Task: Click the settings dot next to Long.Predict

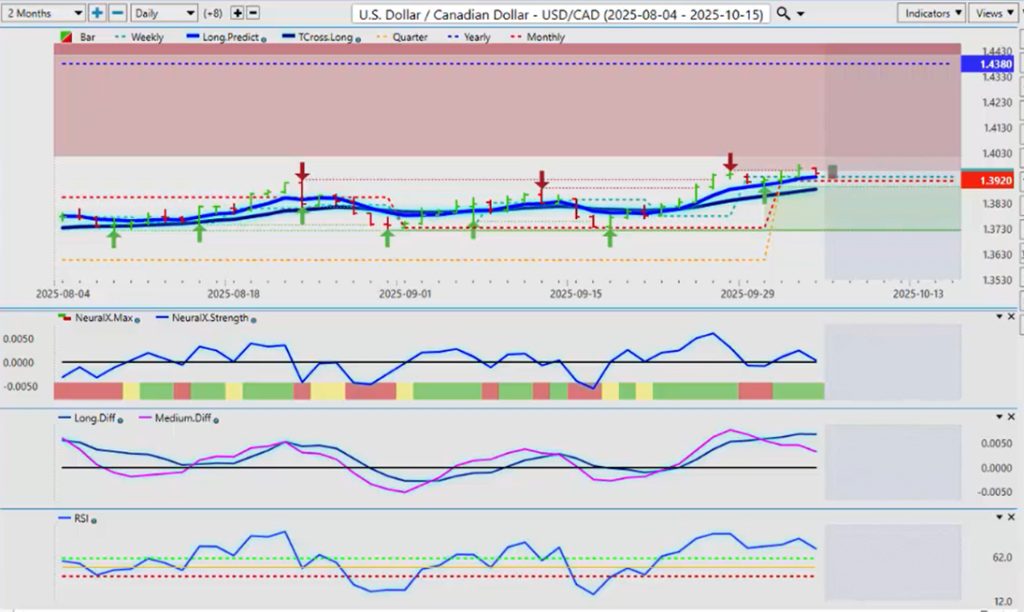Action: [x=262, y=38]
